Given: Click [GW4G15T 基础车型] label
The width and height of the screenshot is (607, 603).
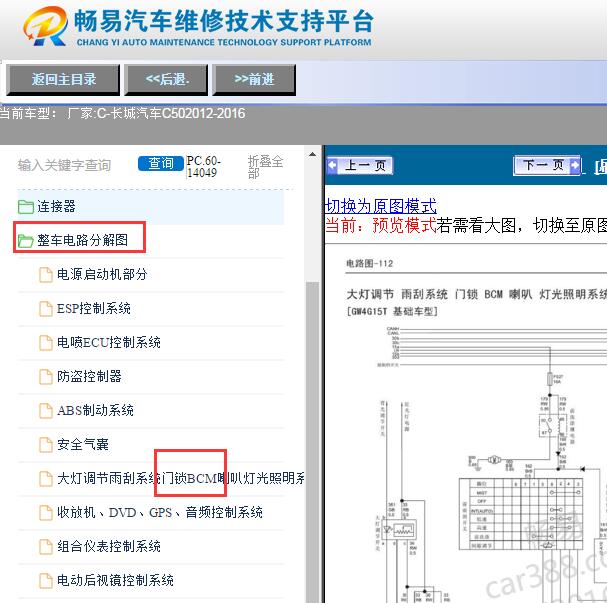Looking at the screenshot, I should click(392, 312).
